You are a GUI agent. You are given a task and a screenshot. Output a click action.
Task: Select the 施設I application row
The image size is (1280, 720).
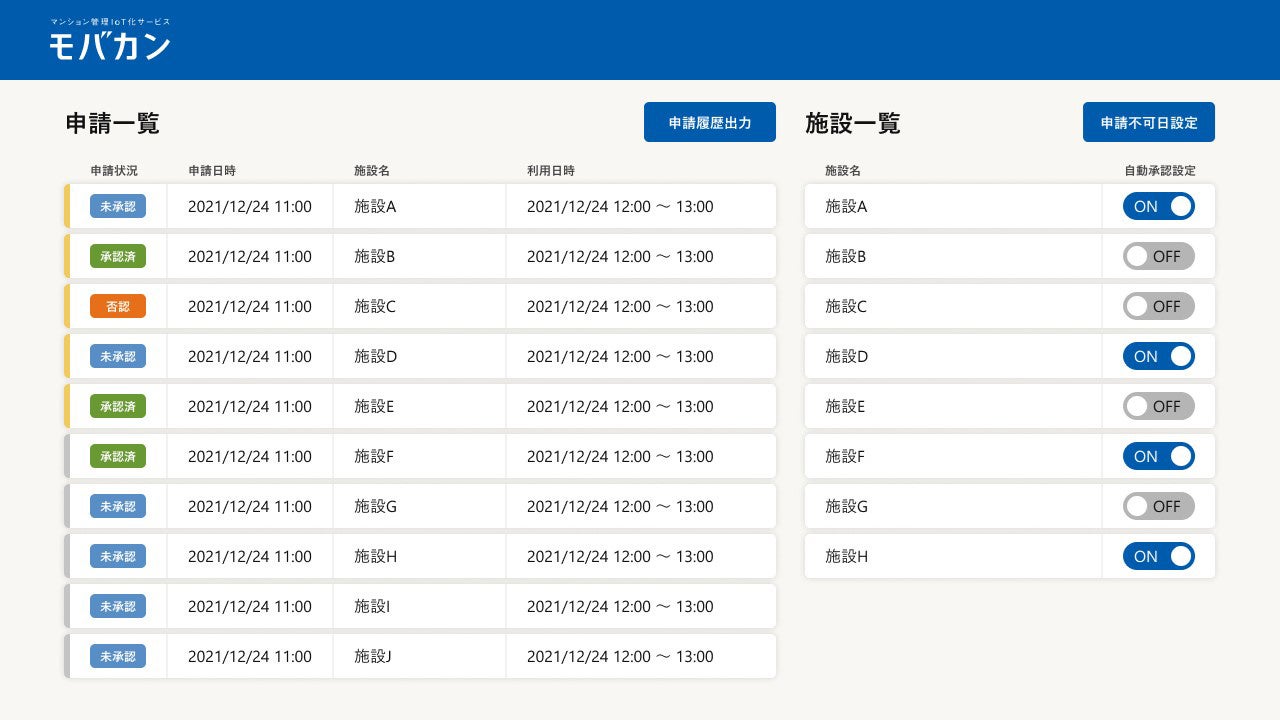(420, 606)
